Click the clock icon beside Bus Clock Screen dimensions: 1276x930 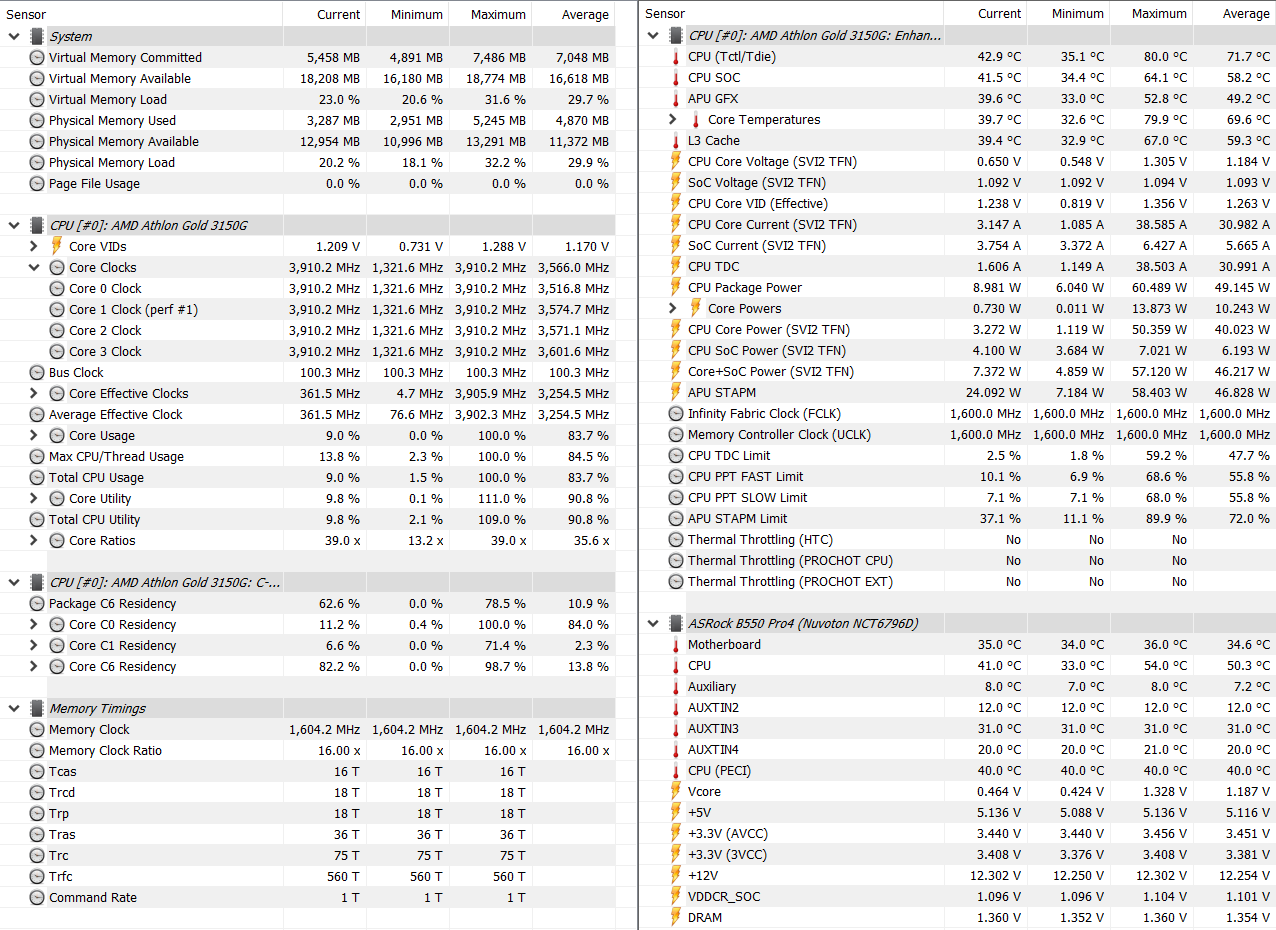pos(37,373)
